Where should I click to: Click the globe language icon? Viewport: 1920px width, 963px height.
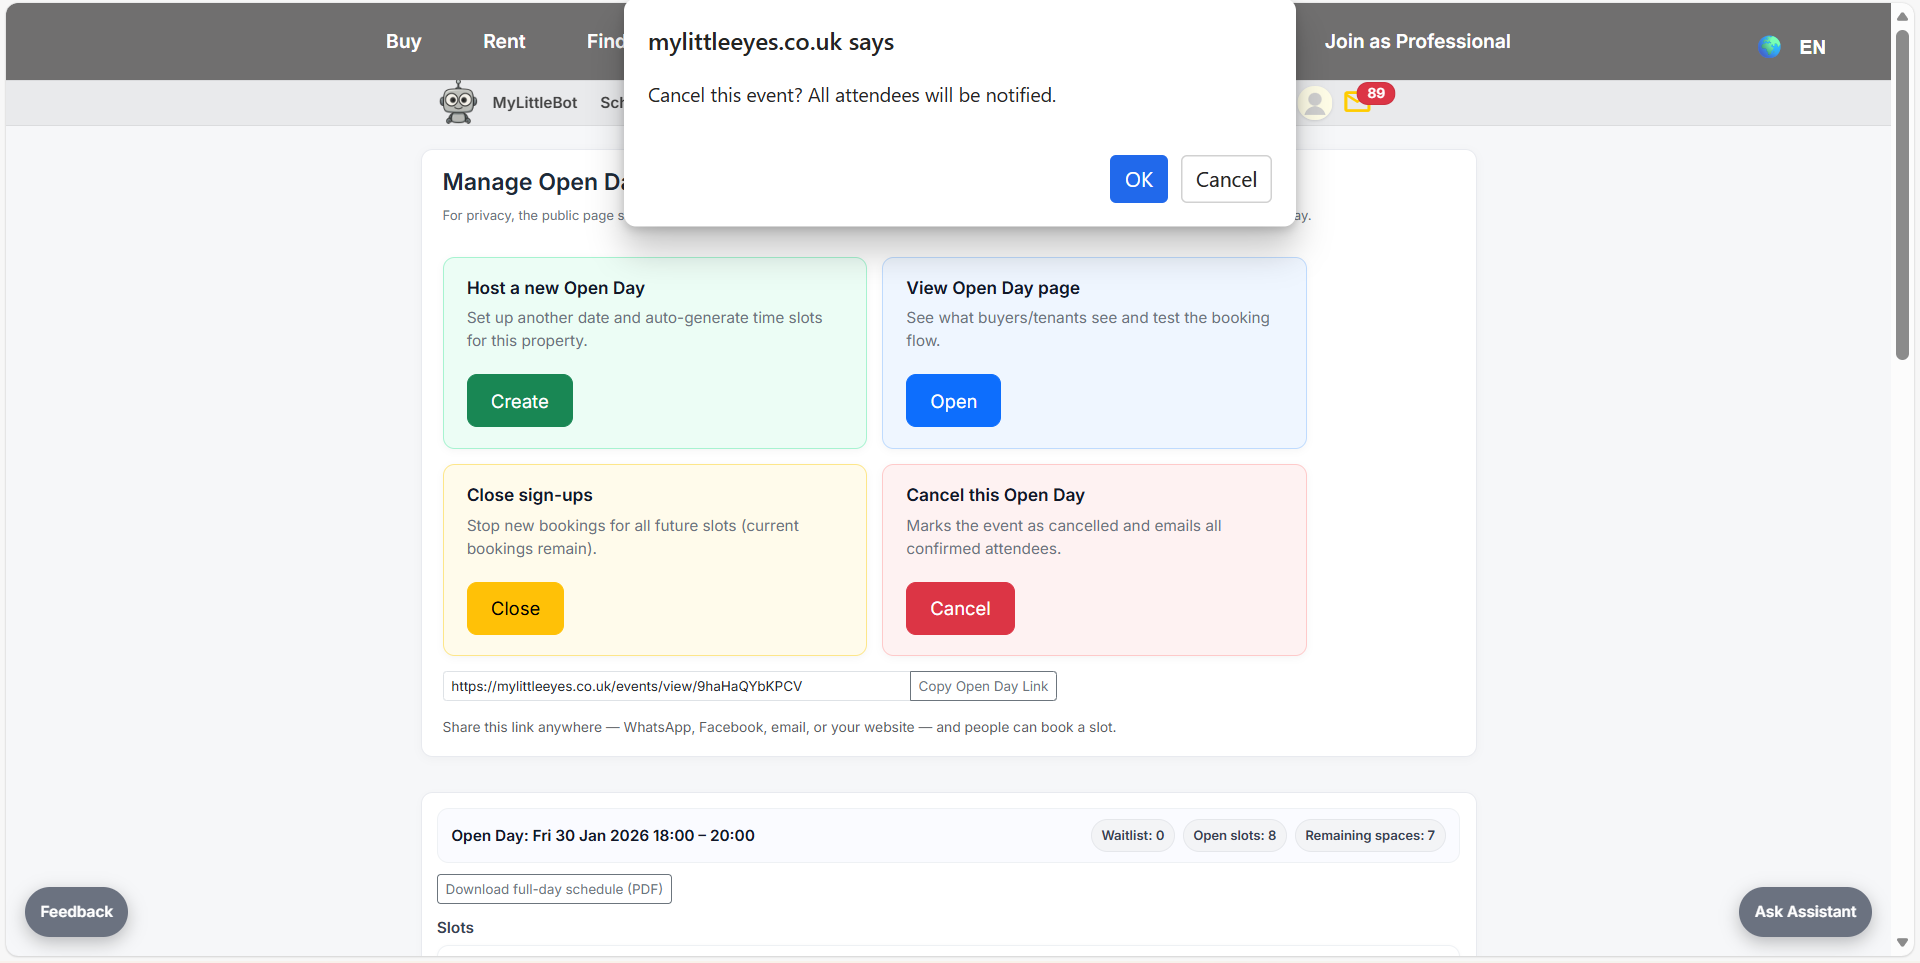[x=1769, y=46]
